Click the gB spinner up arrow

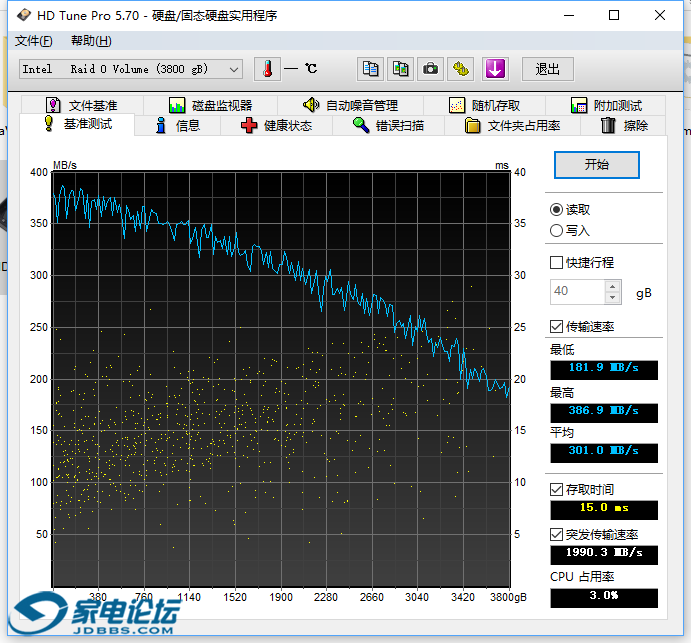pos(613,286)
